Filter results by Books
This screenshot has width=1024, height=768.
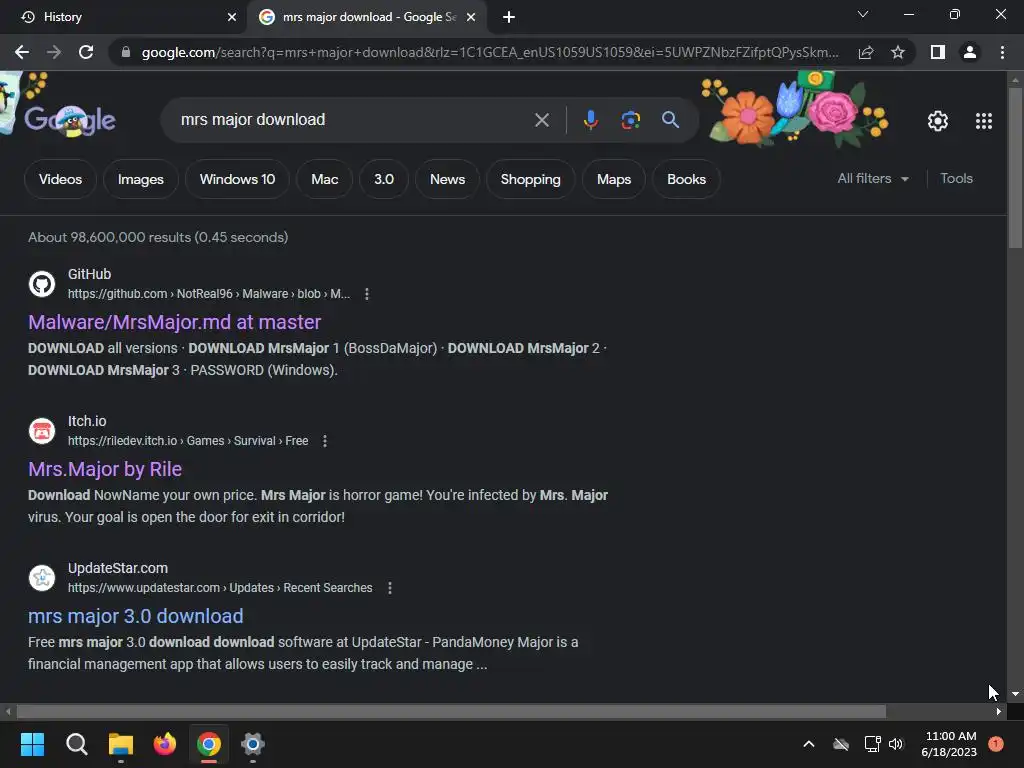point(686,179)
